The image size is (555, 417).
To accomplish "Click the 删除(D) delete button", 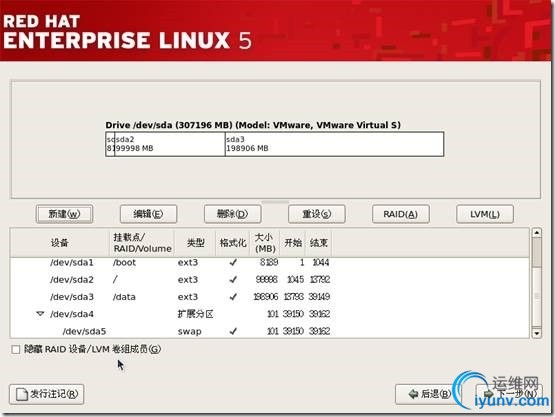I will (x=233, y=214).
